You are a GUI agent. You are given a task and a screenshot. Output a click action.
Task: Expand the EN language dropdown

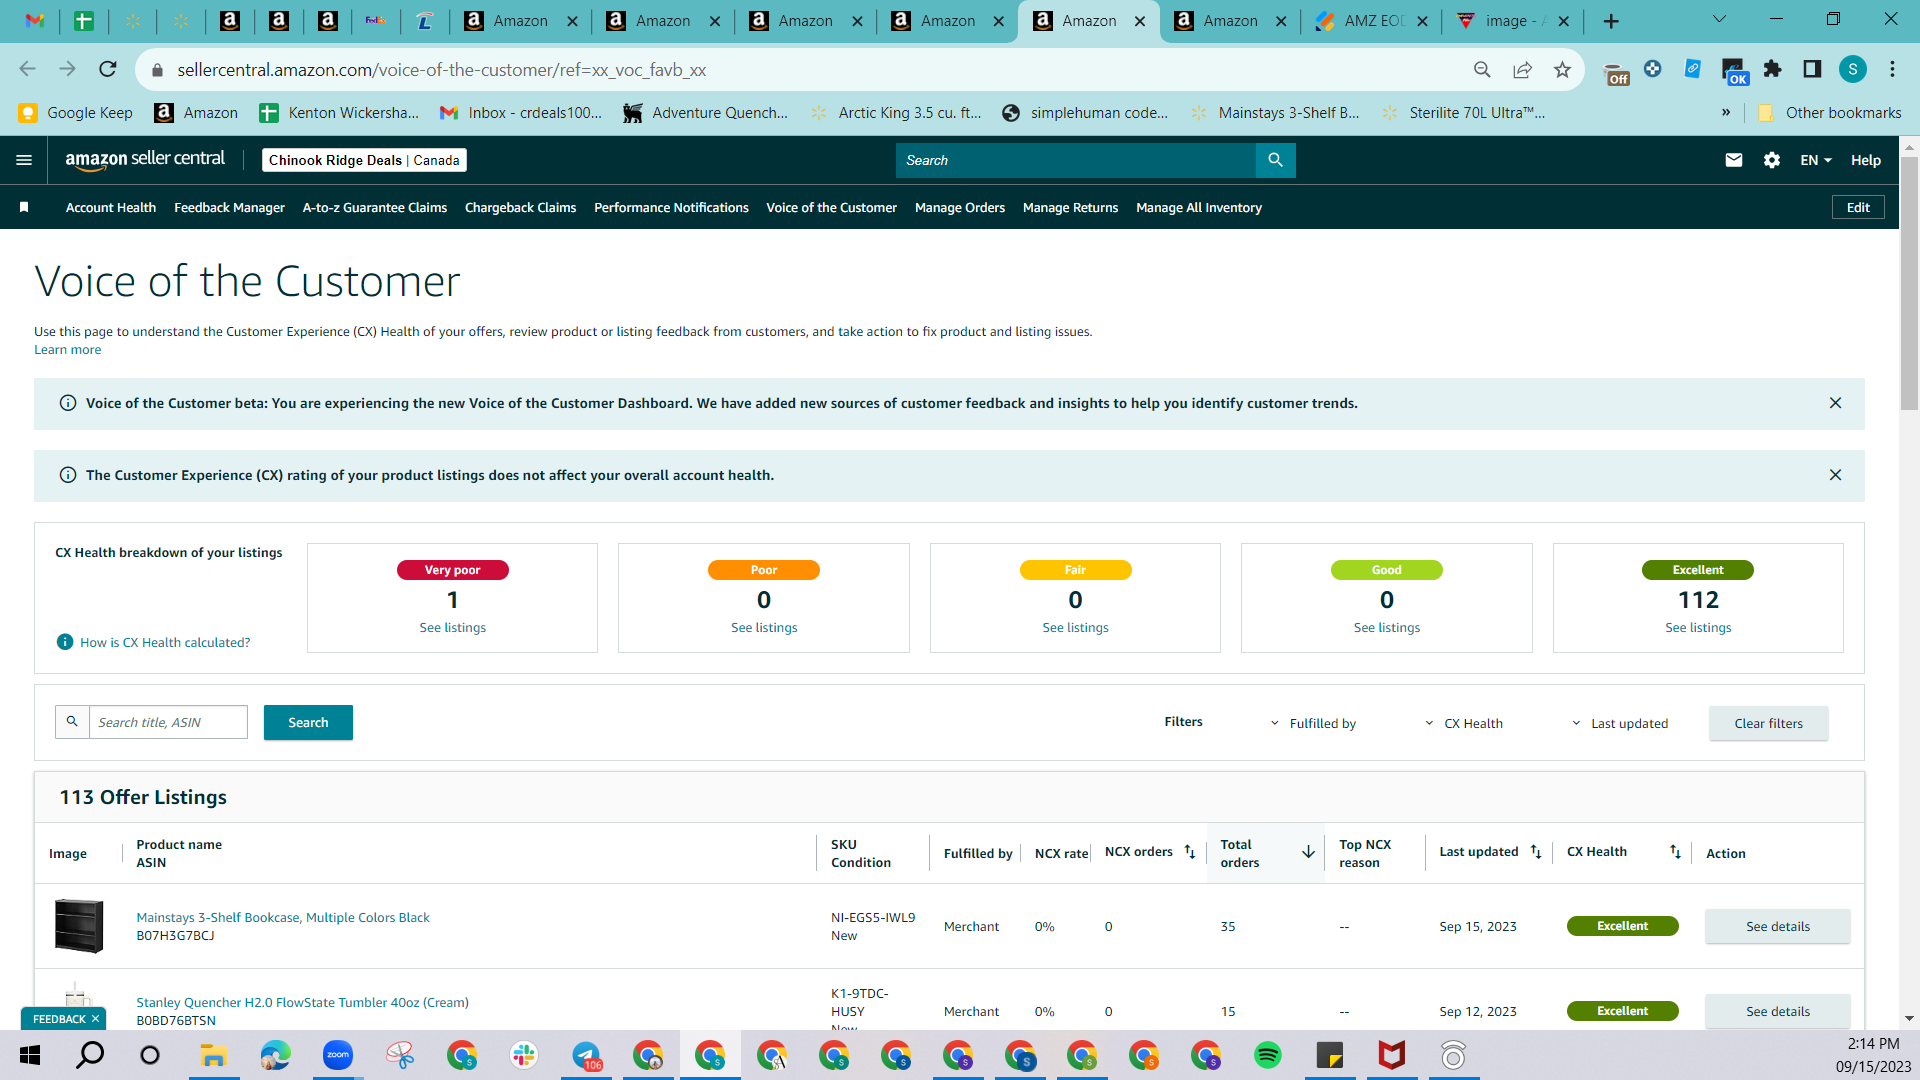[1816, 160]
